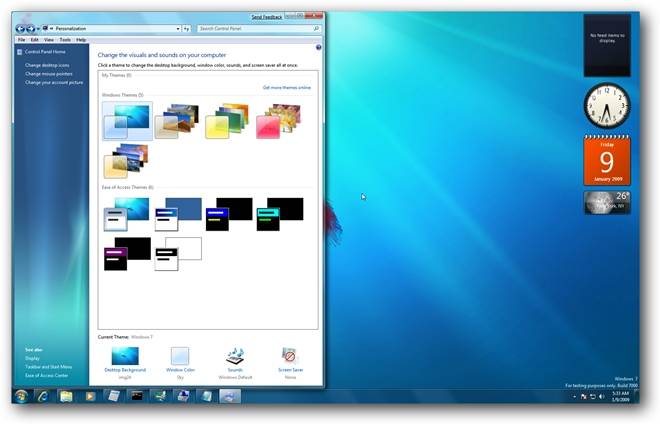
Task: Open the Start menu orb
Action: (21, 396)
